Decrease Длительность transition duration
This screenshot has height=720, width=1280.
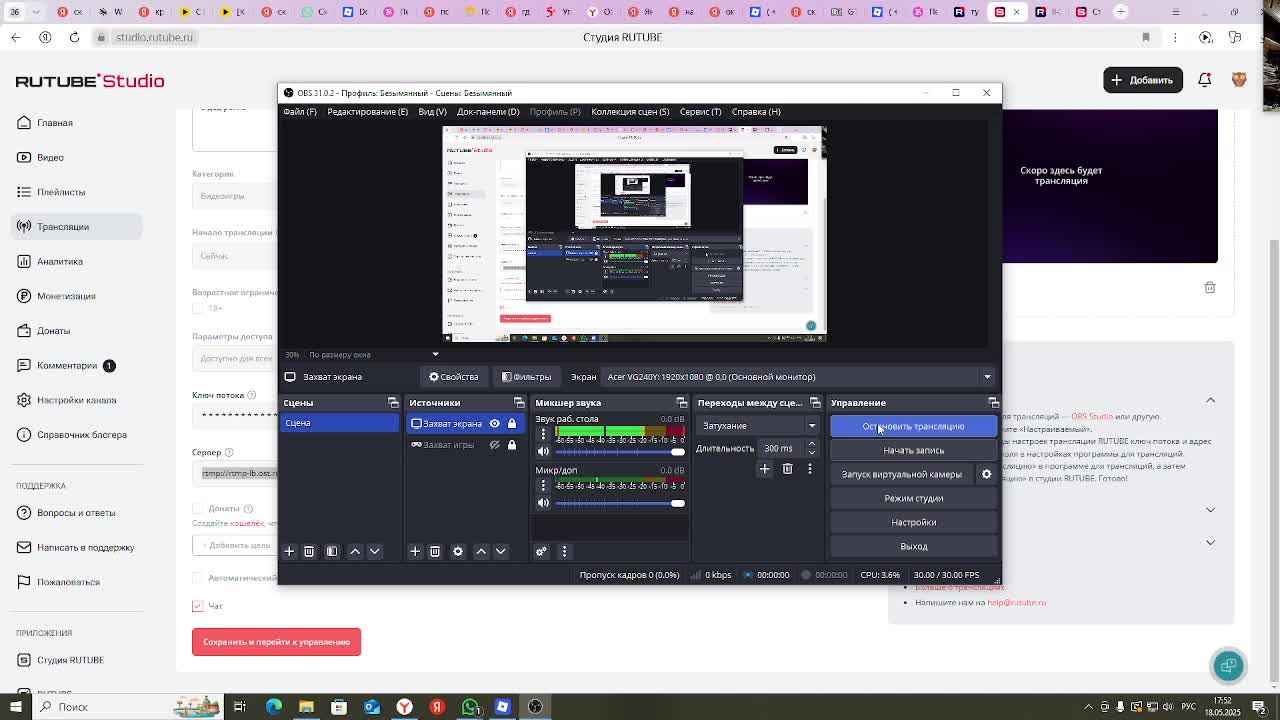pos(811,452)
